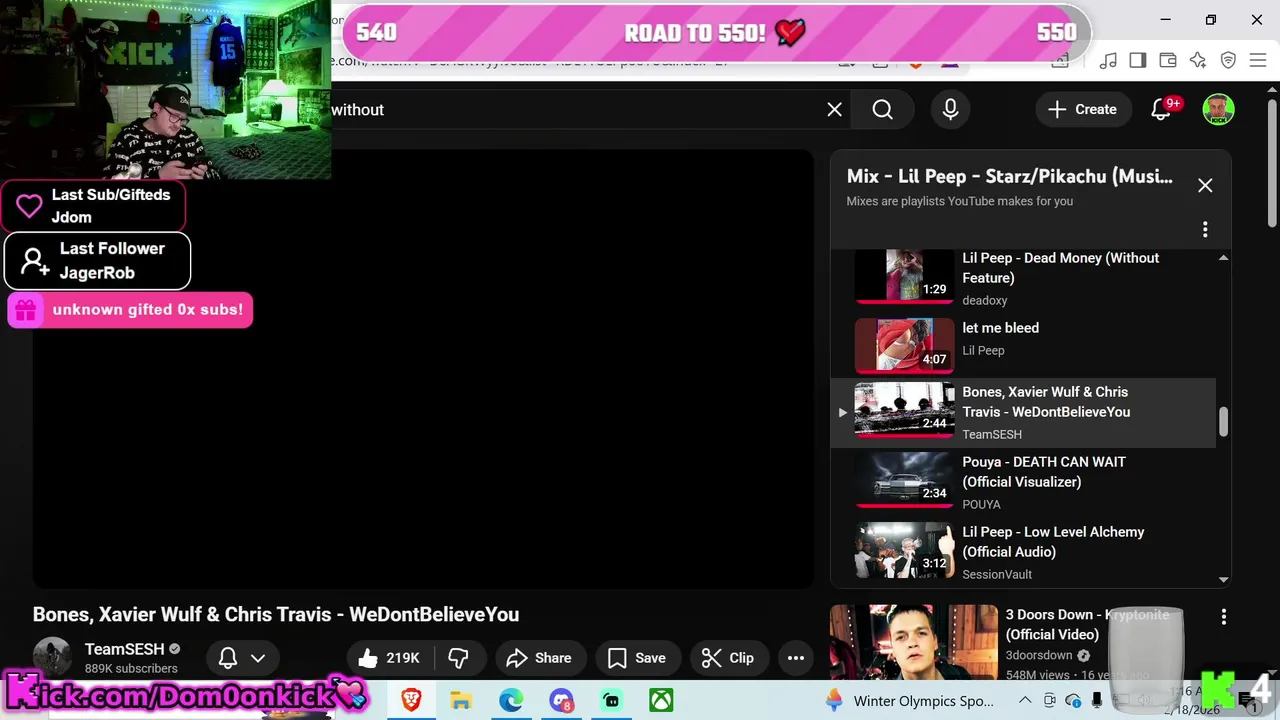Close the Mix playlist panel
This screenshot has height=720, width=1280.
click(x=1205, y=185)
